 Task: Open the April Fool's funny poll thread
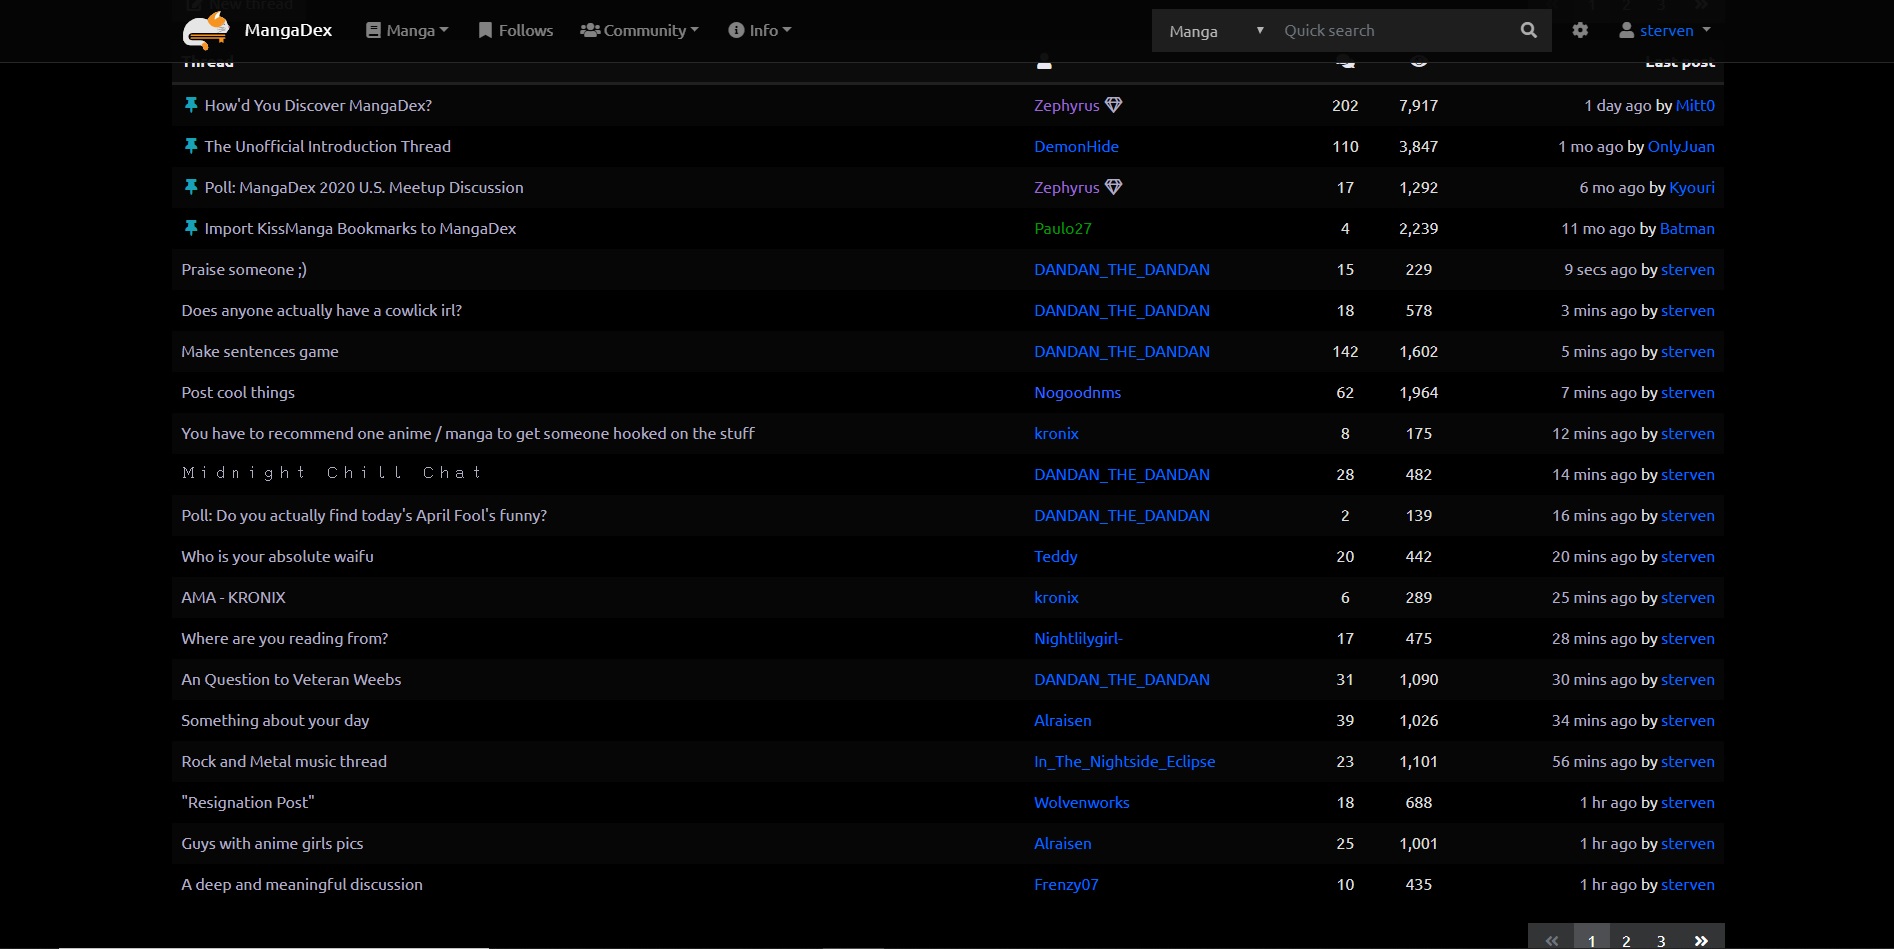[x=364, y=515]
